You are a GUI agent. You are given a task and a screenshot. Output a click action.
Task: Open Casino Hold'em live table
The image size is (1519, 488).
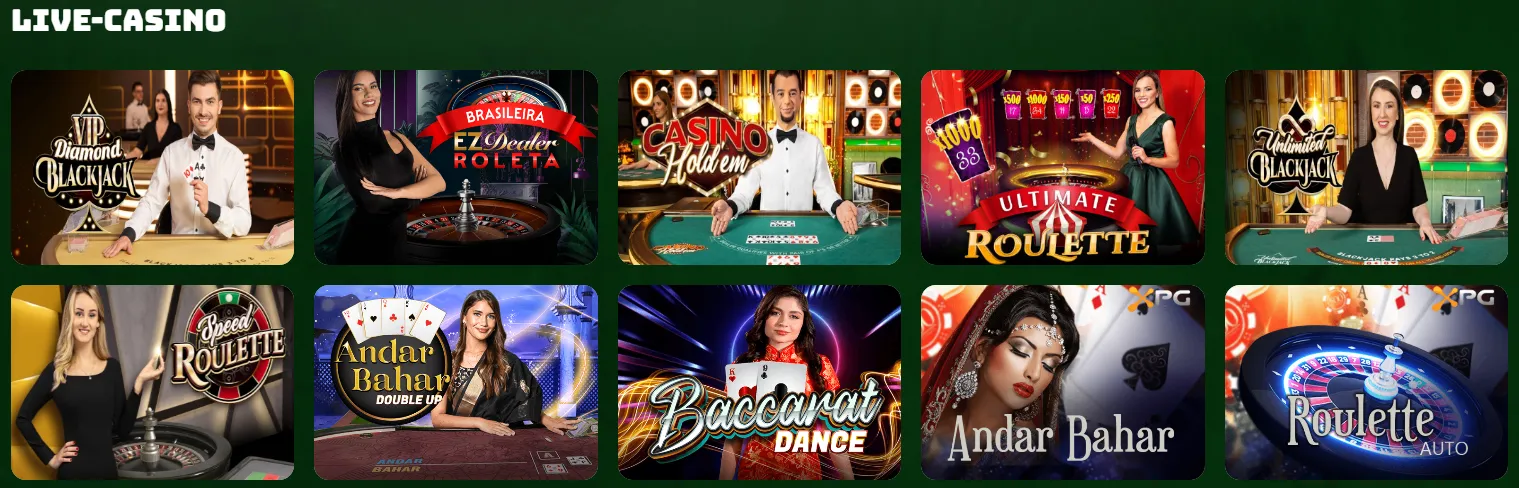tap(759, 167)
